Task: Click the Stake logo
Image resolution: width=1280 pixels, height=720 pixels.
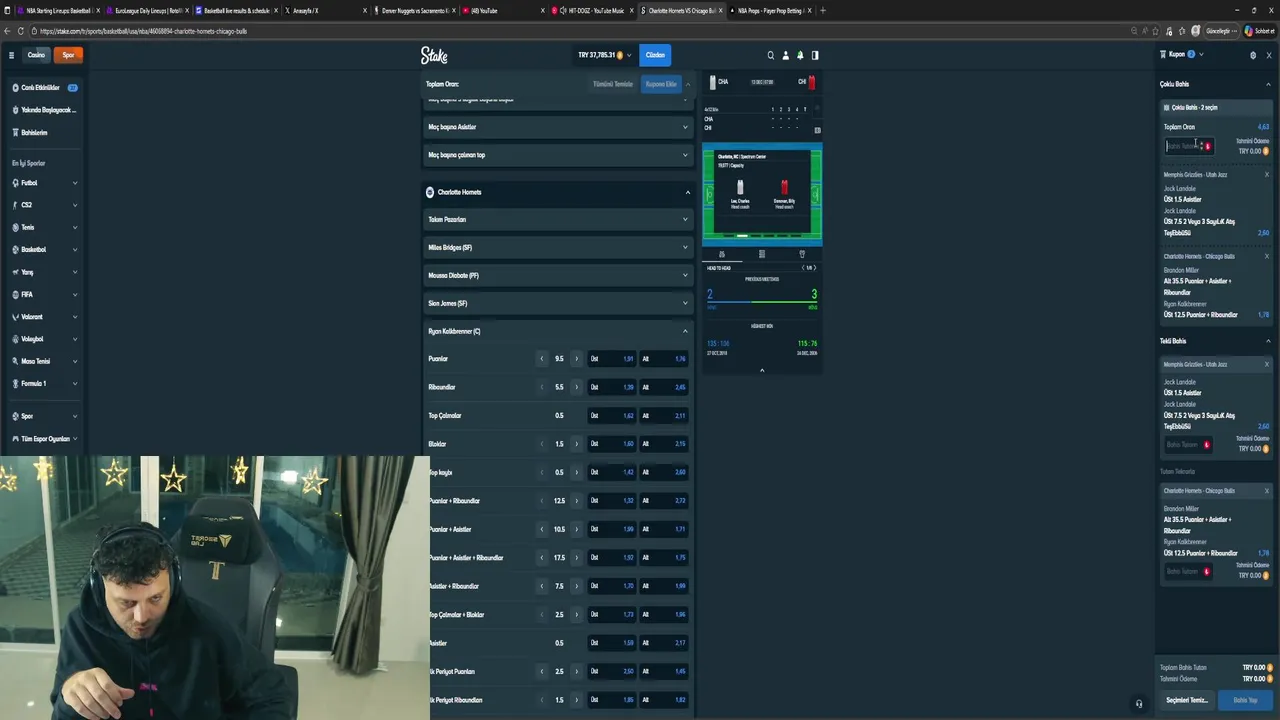Action: coord(434,55)
